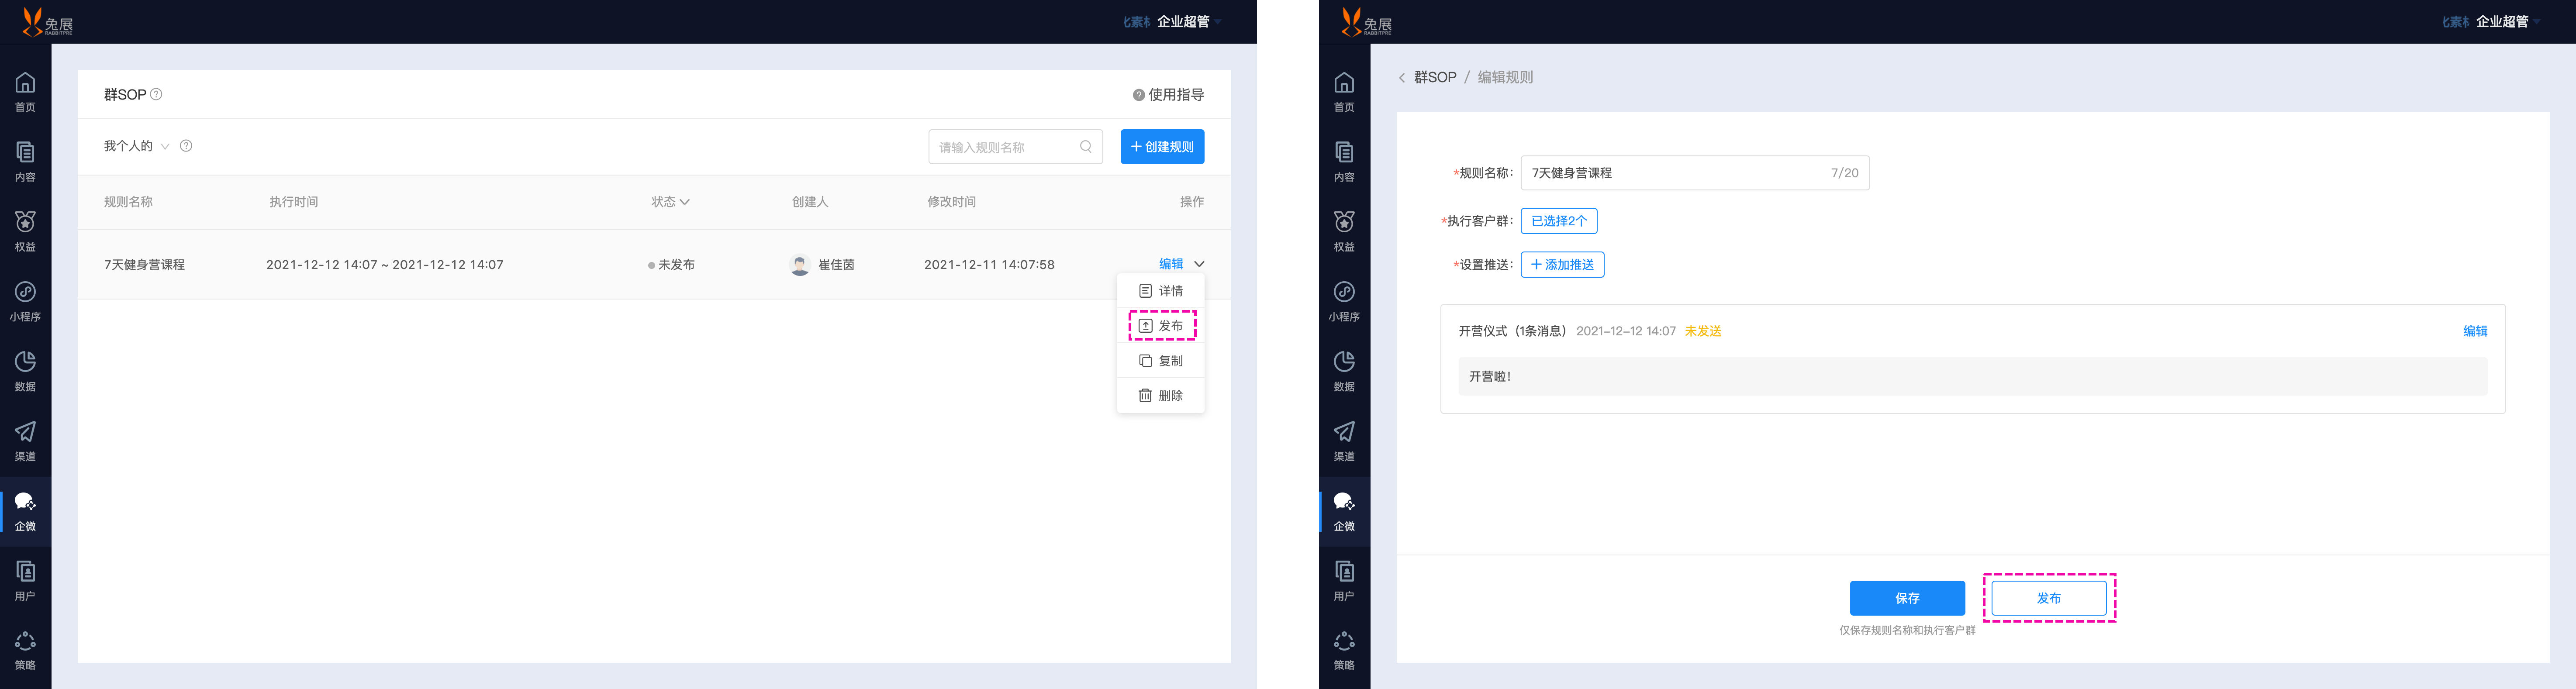Open 权益 in right window sidebar
The width and height of the screenshot is (2576, 689).
1344,232
